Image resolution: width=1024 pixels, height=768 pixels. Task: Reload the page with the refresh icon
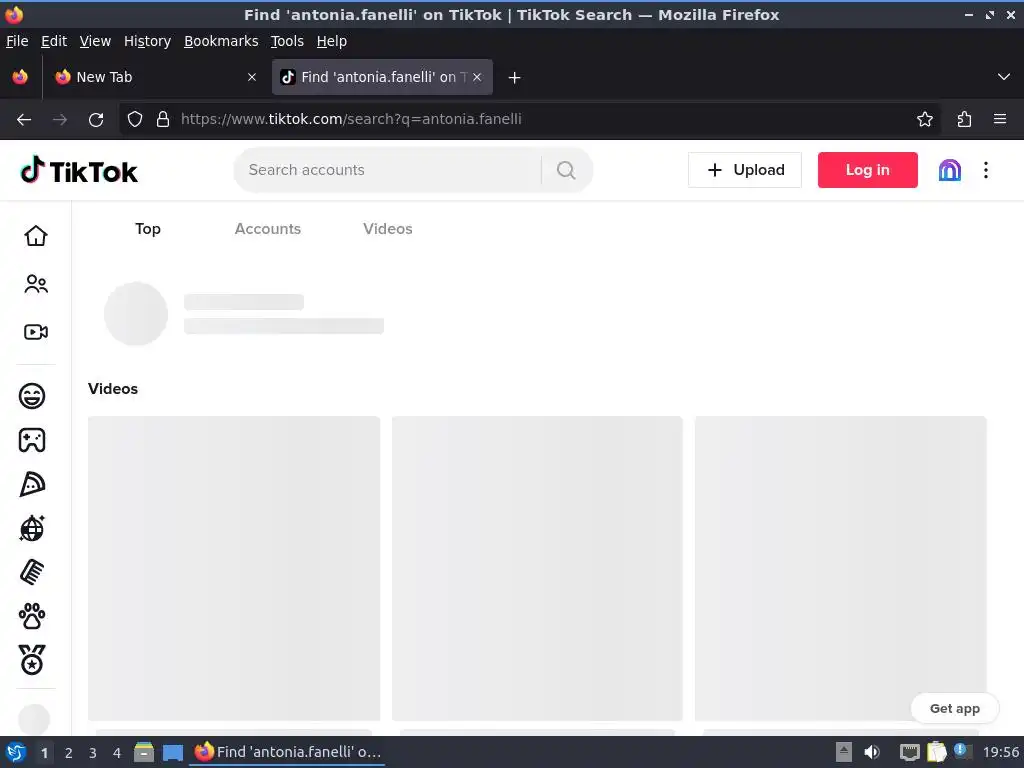96,120
